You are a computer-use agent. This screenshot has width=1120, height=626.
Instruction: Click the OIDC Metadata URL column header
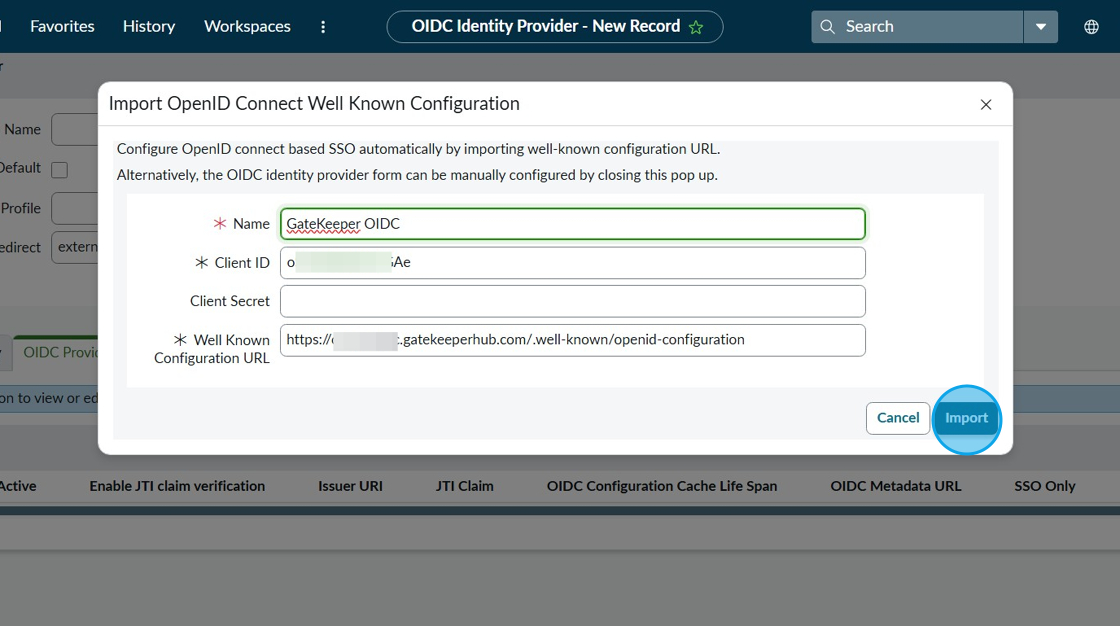point(896,486)
